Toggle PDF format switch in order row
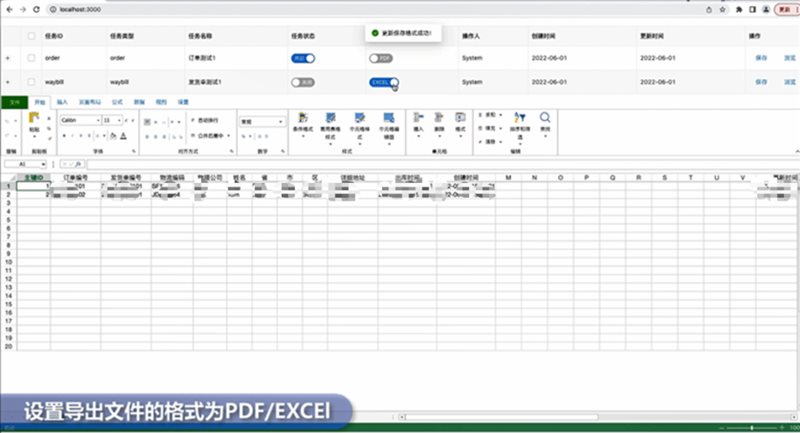This screenshot has width=800, height=433. (381, 58)
